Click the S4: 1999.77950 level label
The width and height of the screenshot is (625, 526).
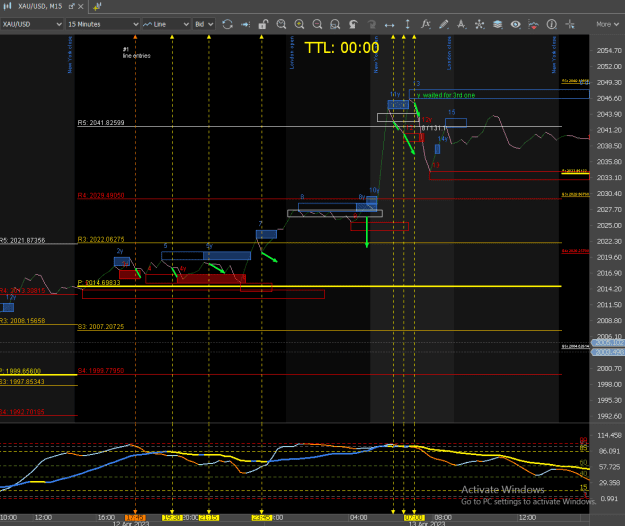(x=101, y=371)
